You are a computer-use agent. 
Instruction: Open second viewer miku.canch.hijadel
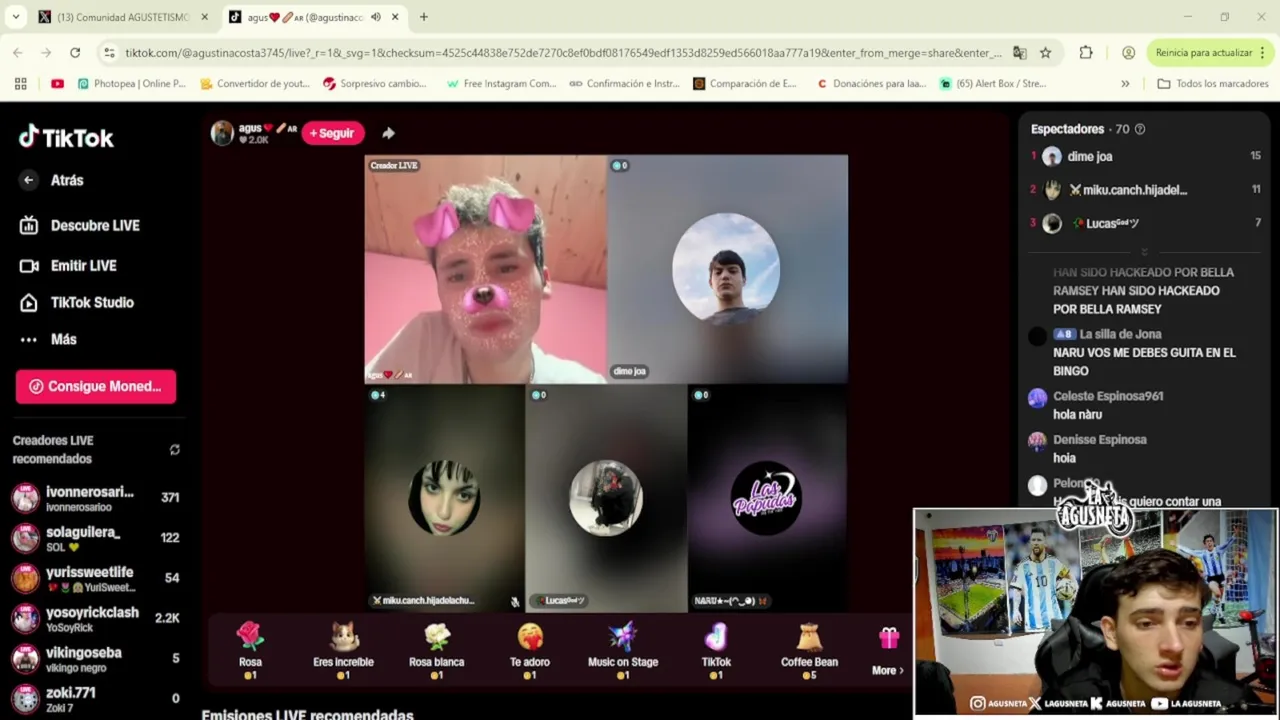1146,190
